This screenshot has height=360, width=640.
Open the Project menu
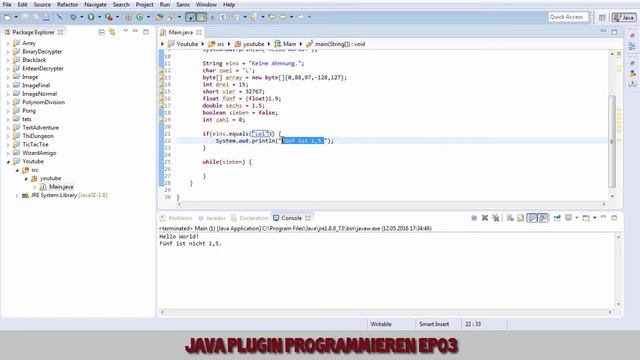[144, 4]
